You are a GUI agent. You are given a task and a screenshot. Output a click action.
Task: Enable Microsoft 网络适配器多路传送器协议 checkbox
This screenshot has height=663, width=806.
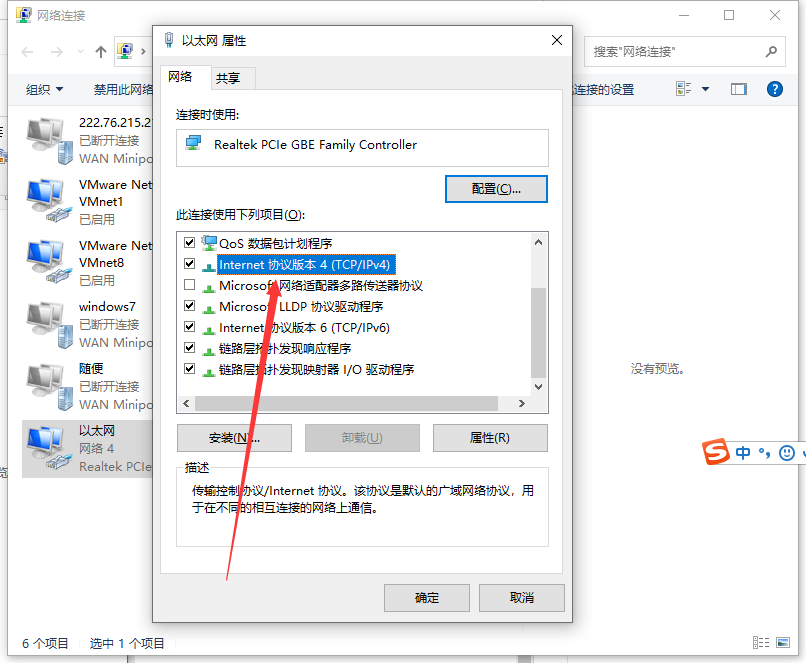click(190, 285)
